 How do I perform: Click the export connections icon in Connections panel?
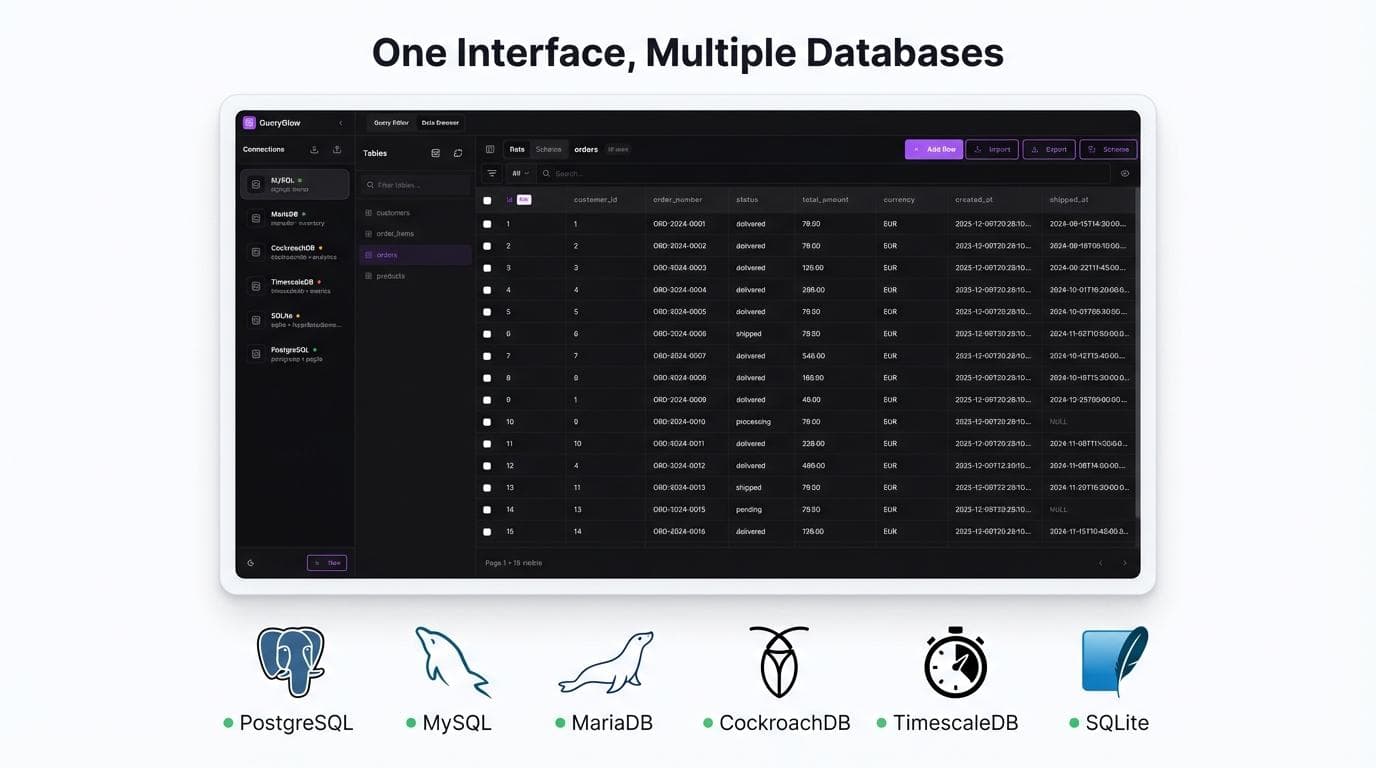[x=337, y=149]
